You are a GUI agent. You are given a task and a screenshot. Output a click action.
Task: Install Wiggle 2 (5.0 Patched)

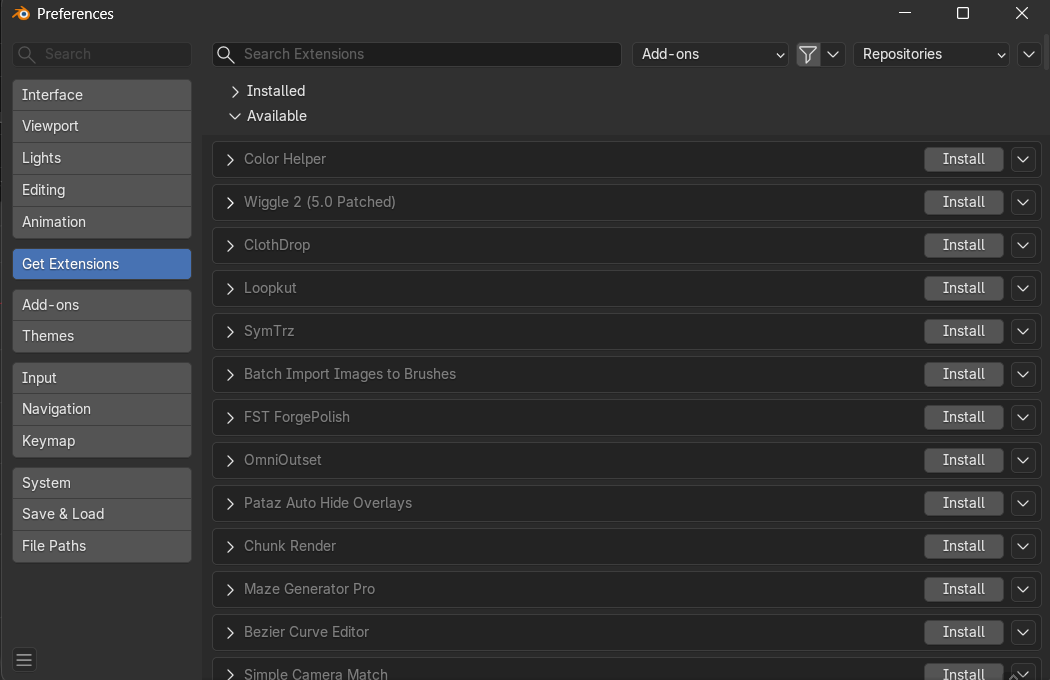964,202
